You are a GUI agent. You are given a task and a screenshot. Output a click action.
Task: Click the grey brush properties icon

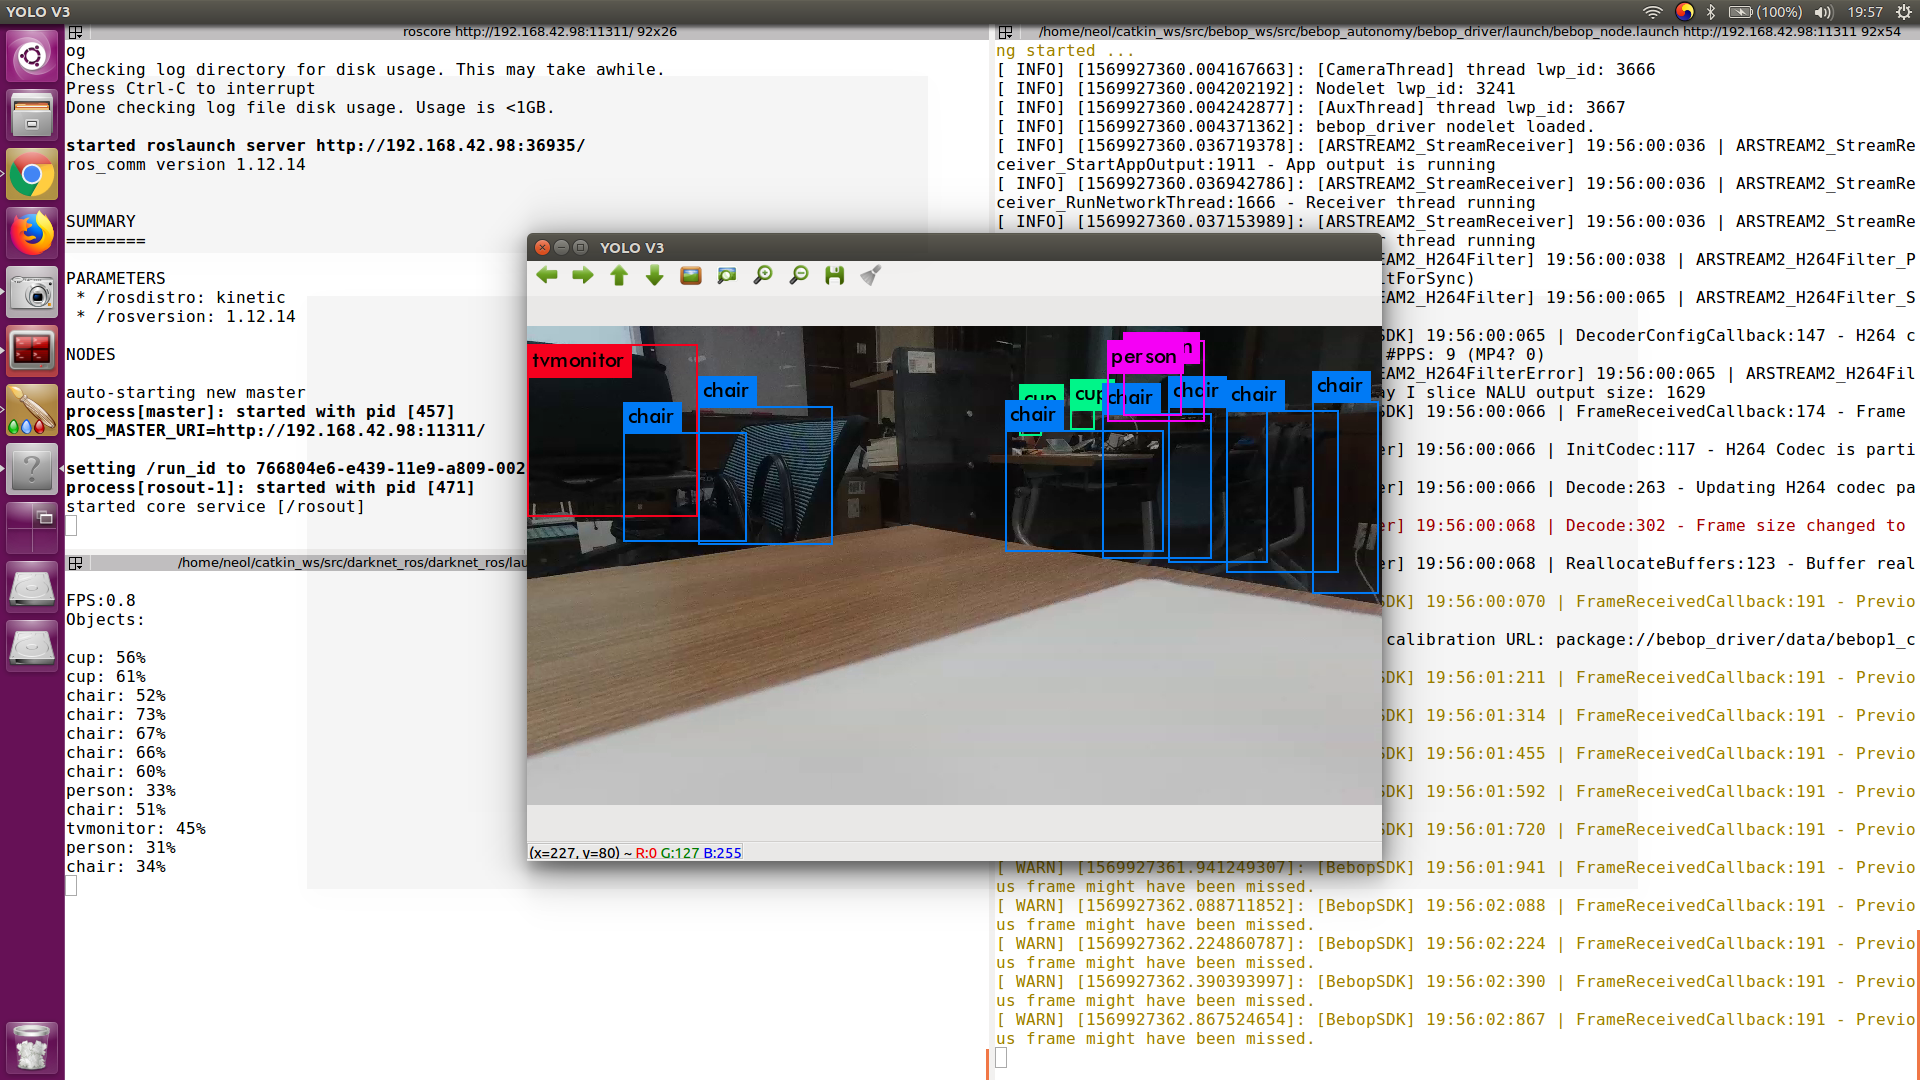click(x=870, y=275)
